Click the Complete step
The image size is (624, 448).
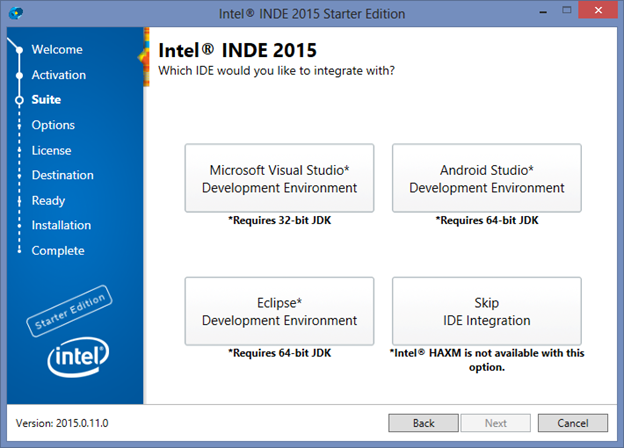(57, 250)
